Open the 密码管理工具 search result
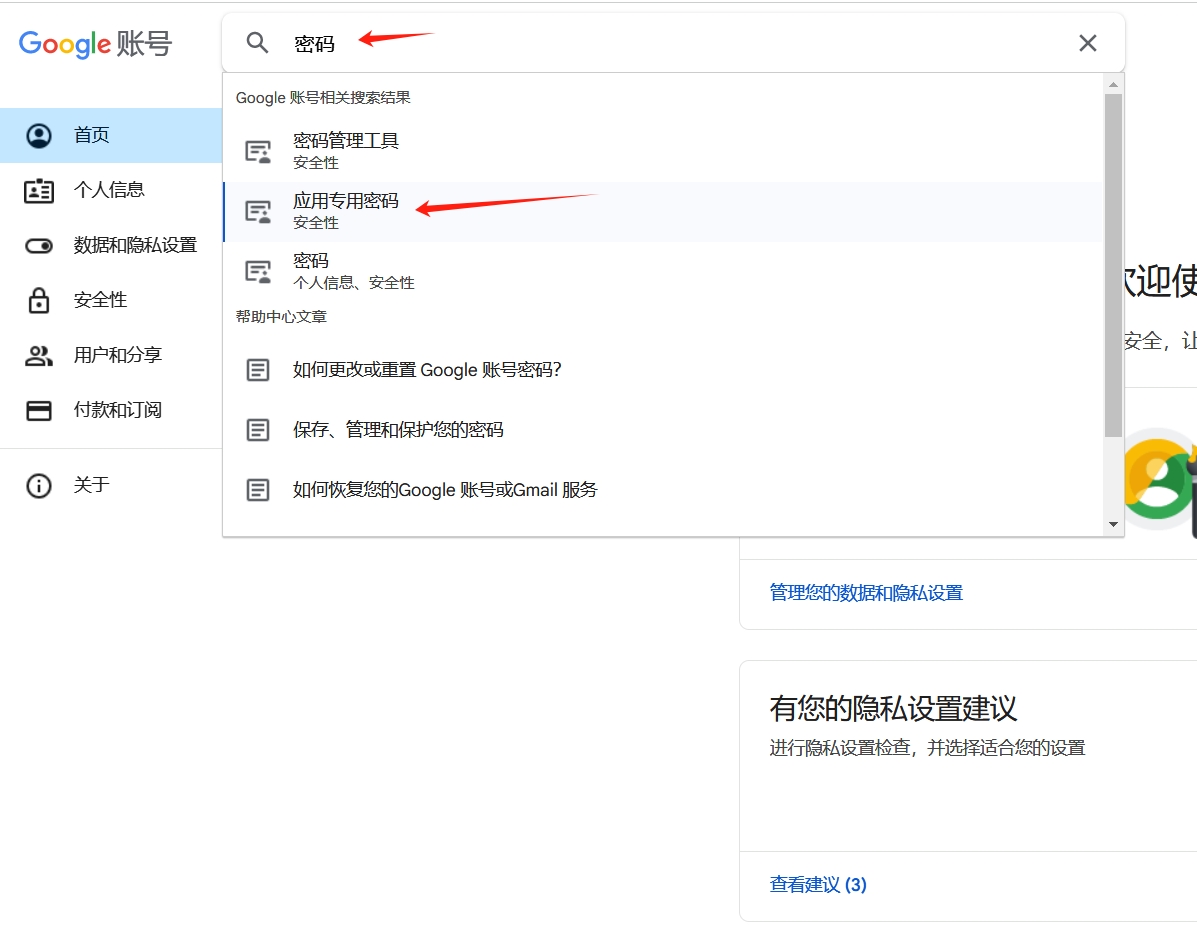This screenshot has width=1197, height=949. (x=663, y=151)
